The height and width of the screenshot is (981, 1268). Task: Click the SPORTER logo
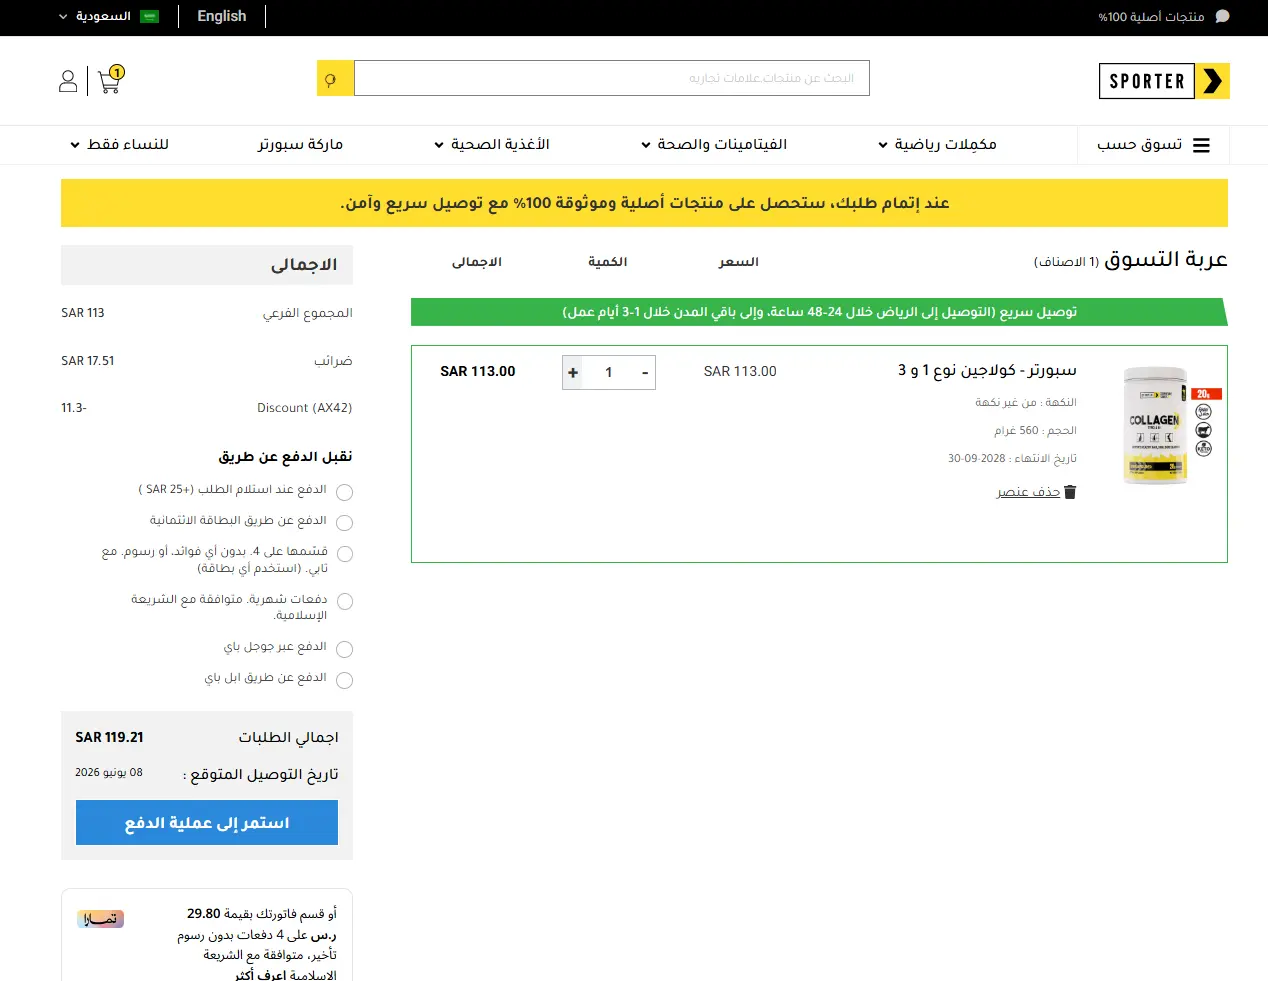point(1164,81)
